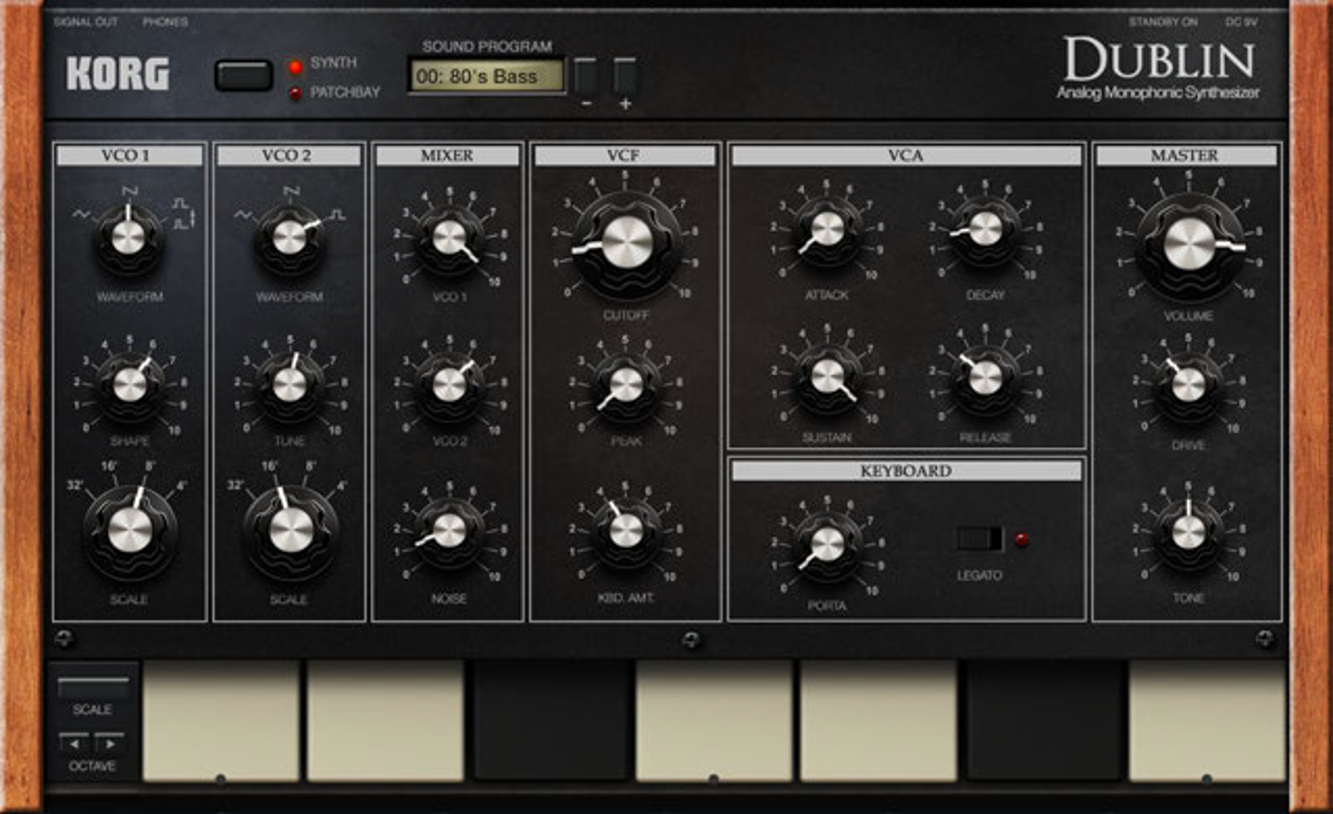Click the VCO 1 waveform selector knob
Screen dimensions: 1333x814
point(128,237)
